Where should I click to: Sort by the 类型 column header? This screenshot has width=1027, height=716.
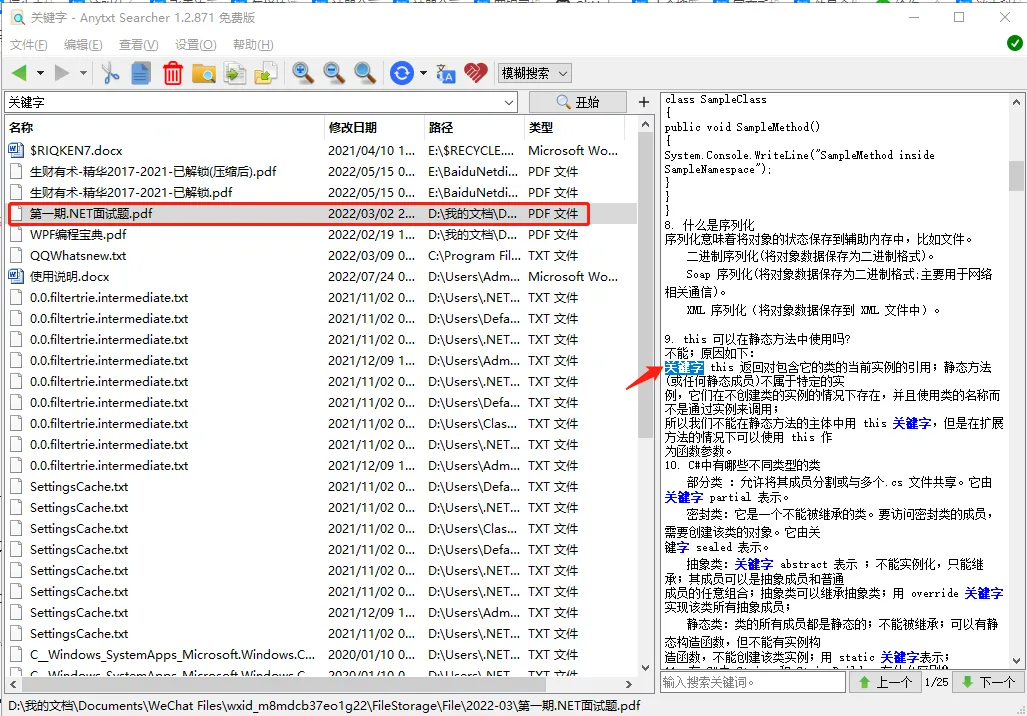574,128
